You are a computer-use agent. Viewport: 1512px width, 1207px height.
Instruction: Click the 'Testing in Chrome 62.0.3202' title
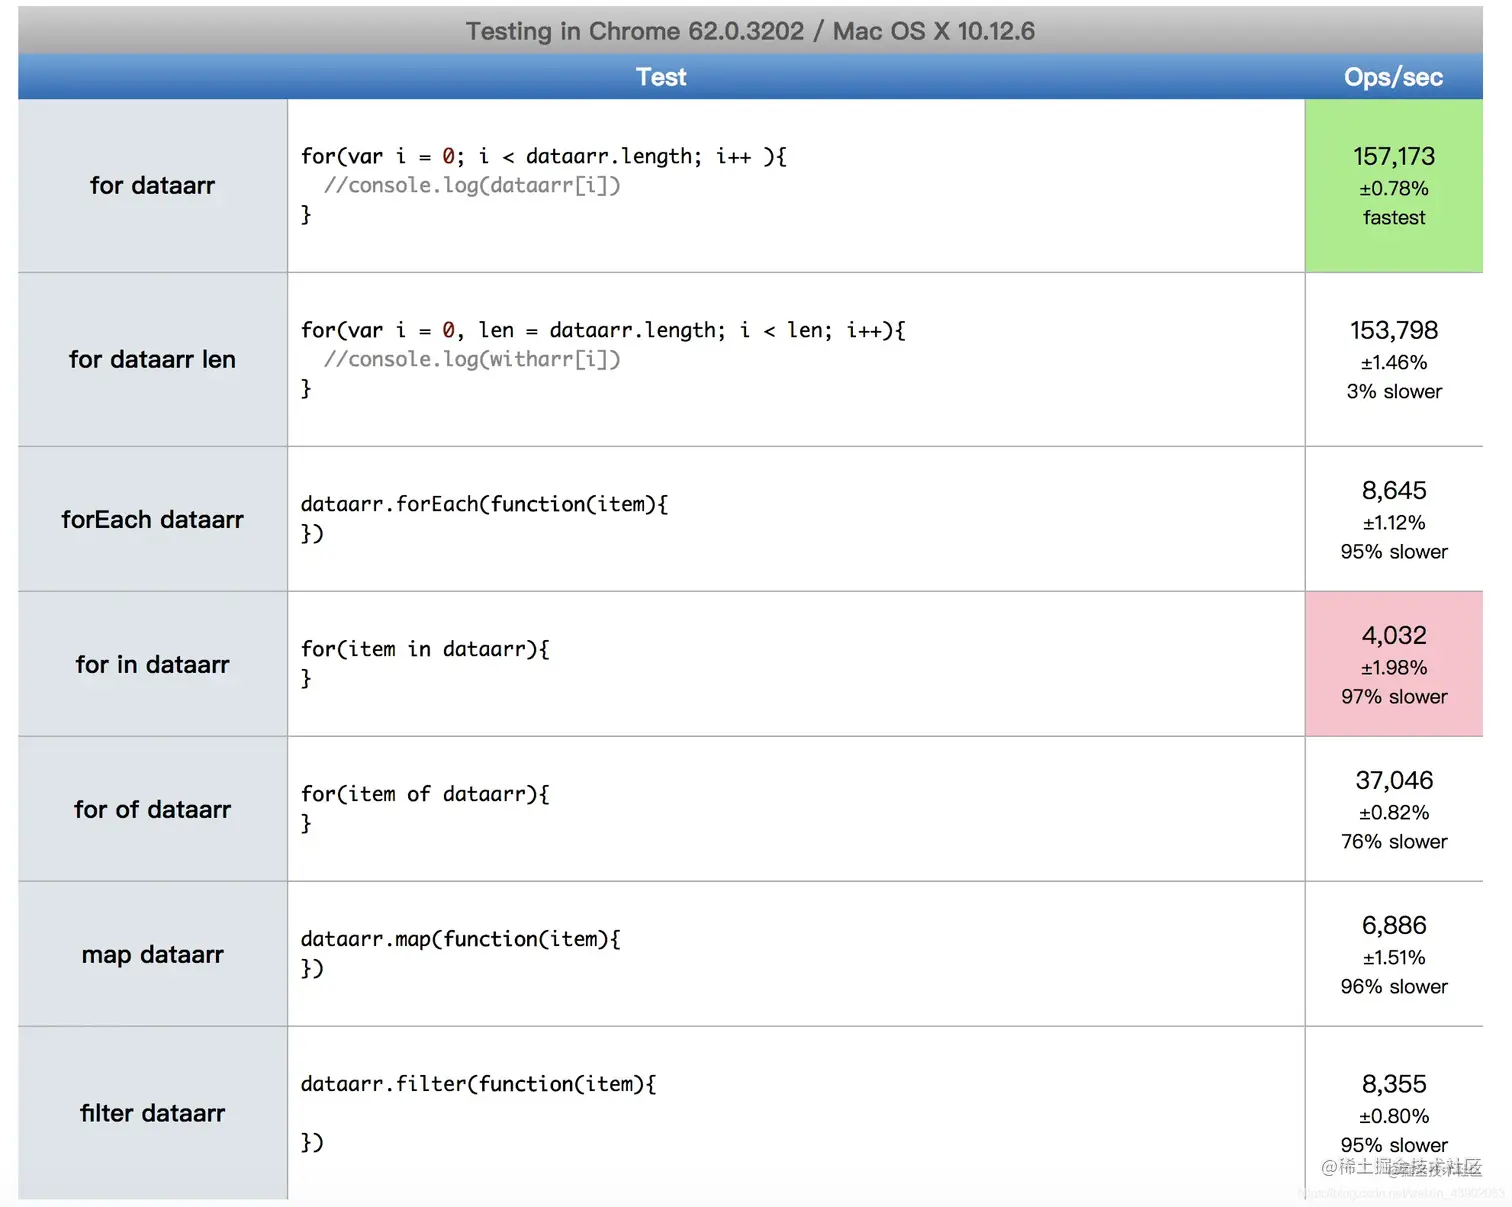point(750,31)
